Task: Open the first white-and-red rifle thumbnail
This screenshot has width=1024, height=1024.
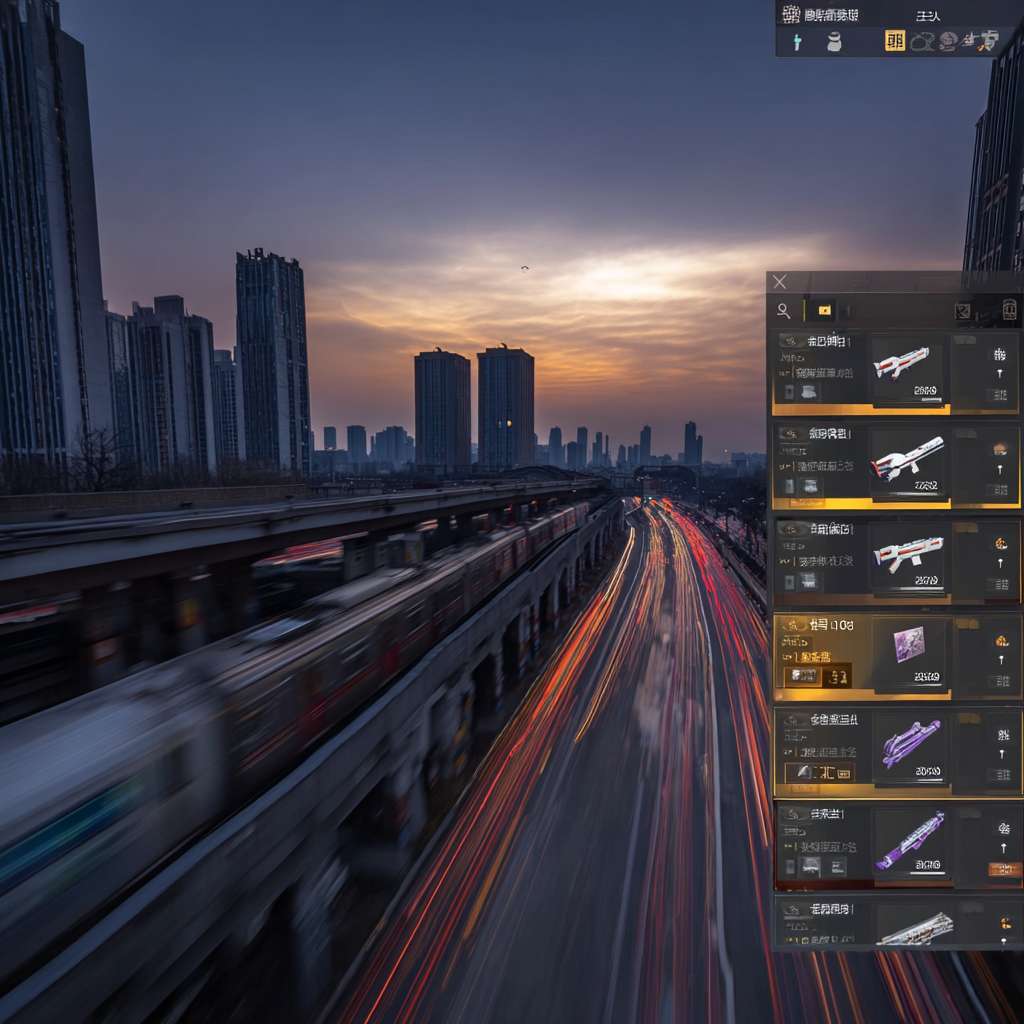Action: 902,364
